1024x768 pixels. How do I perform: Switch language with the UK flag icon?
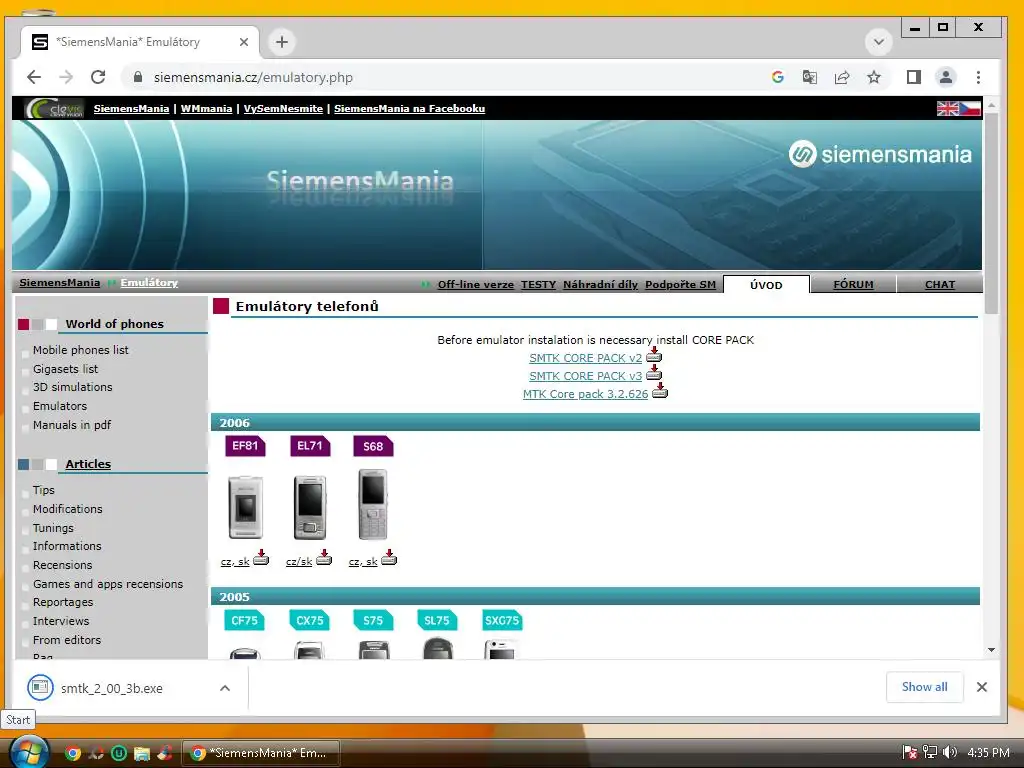coord(948,108)
